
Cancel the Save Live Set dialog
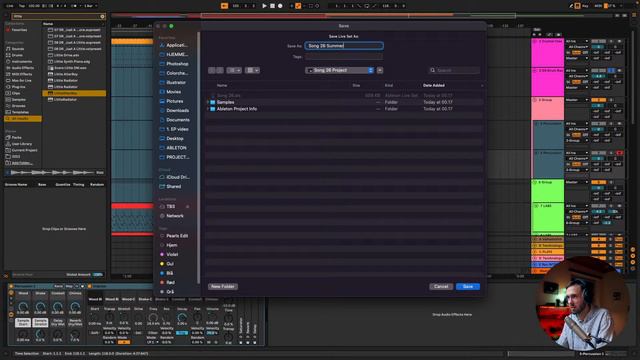tap(441, 287)
